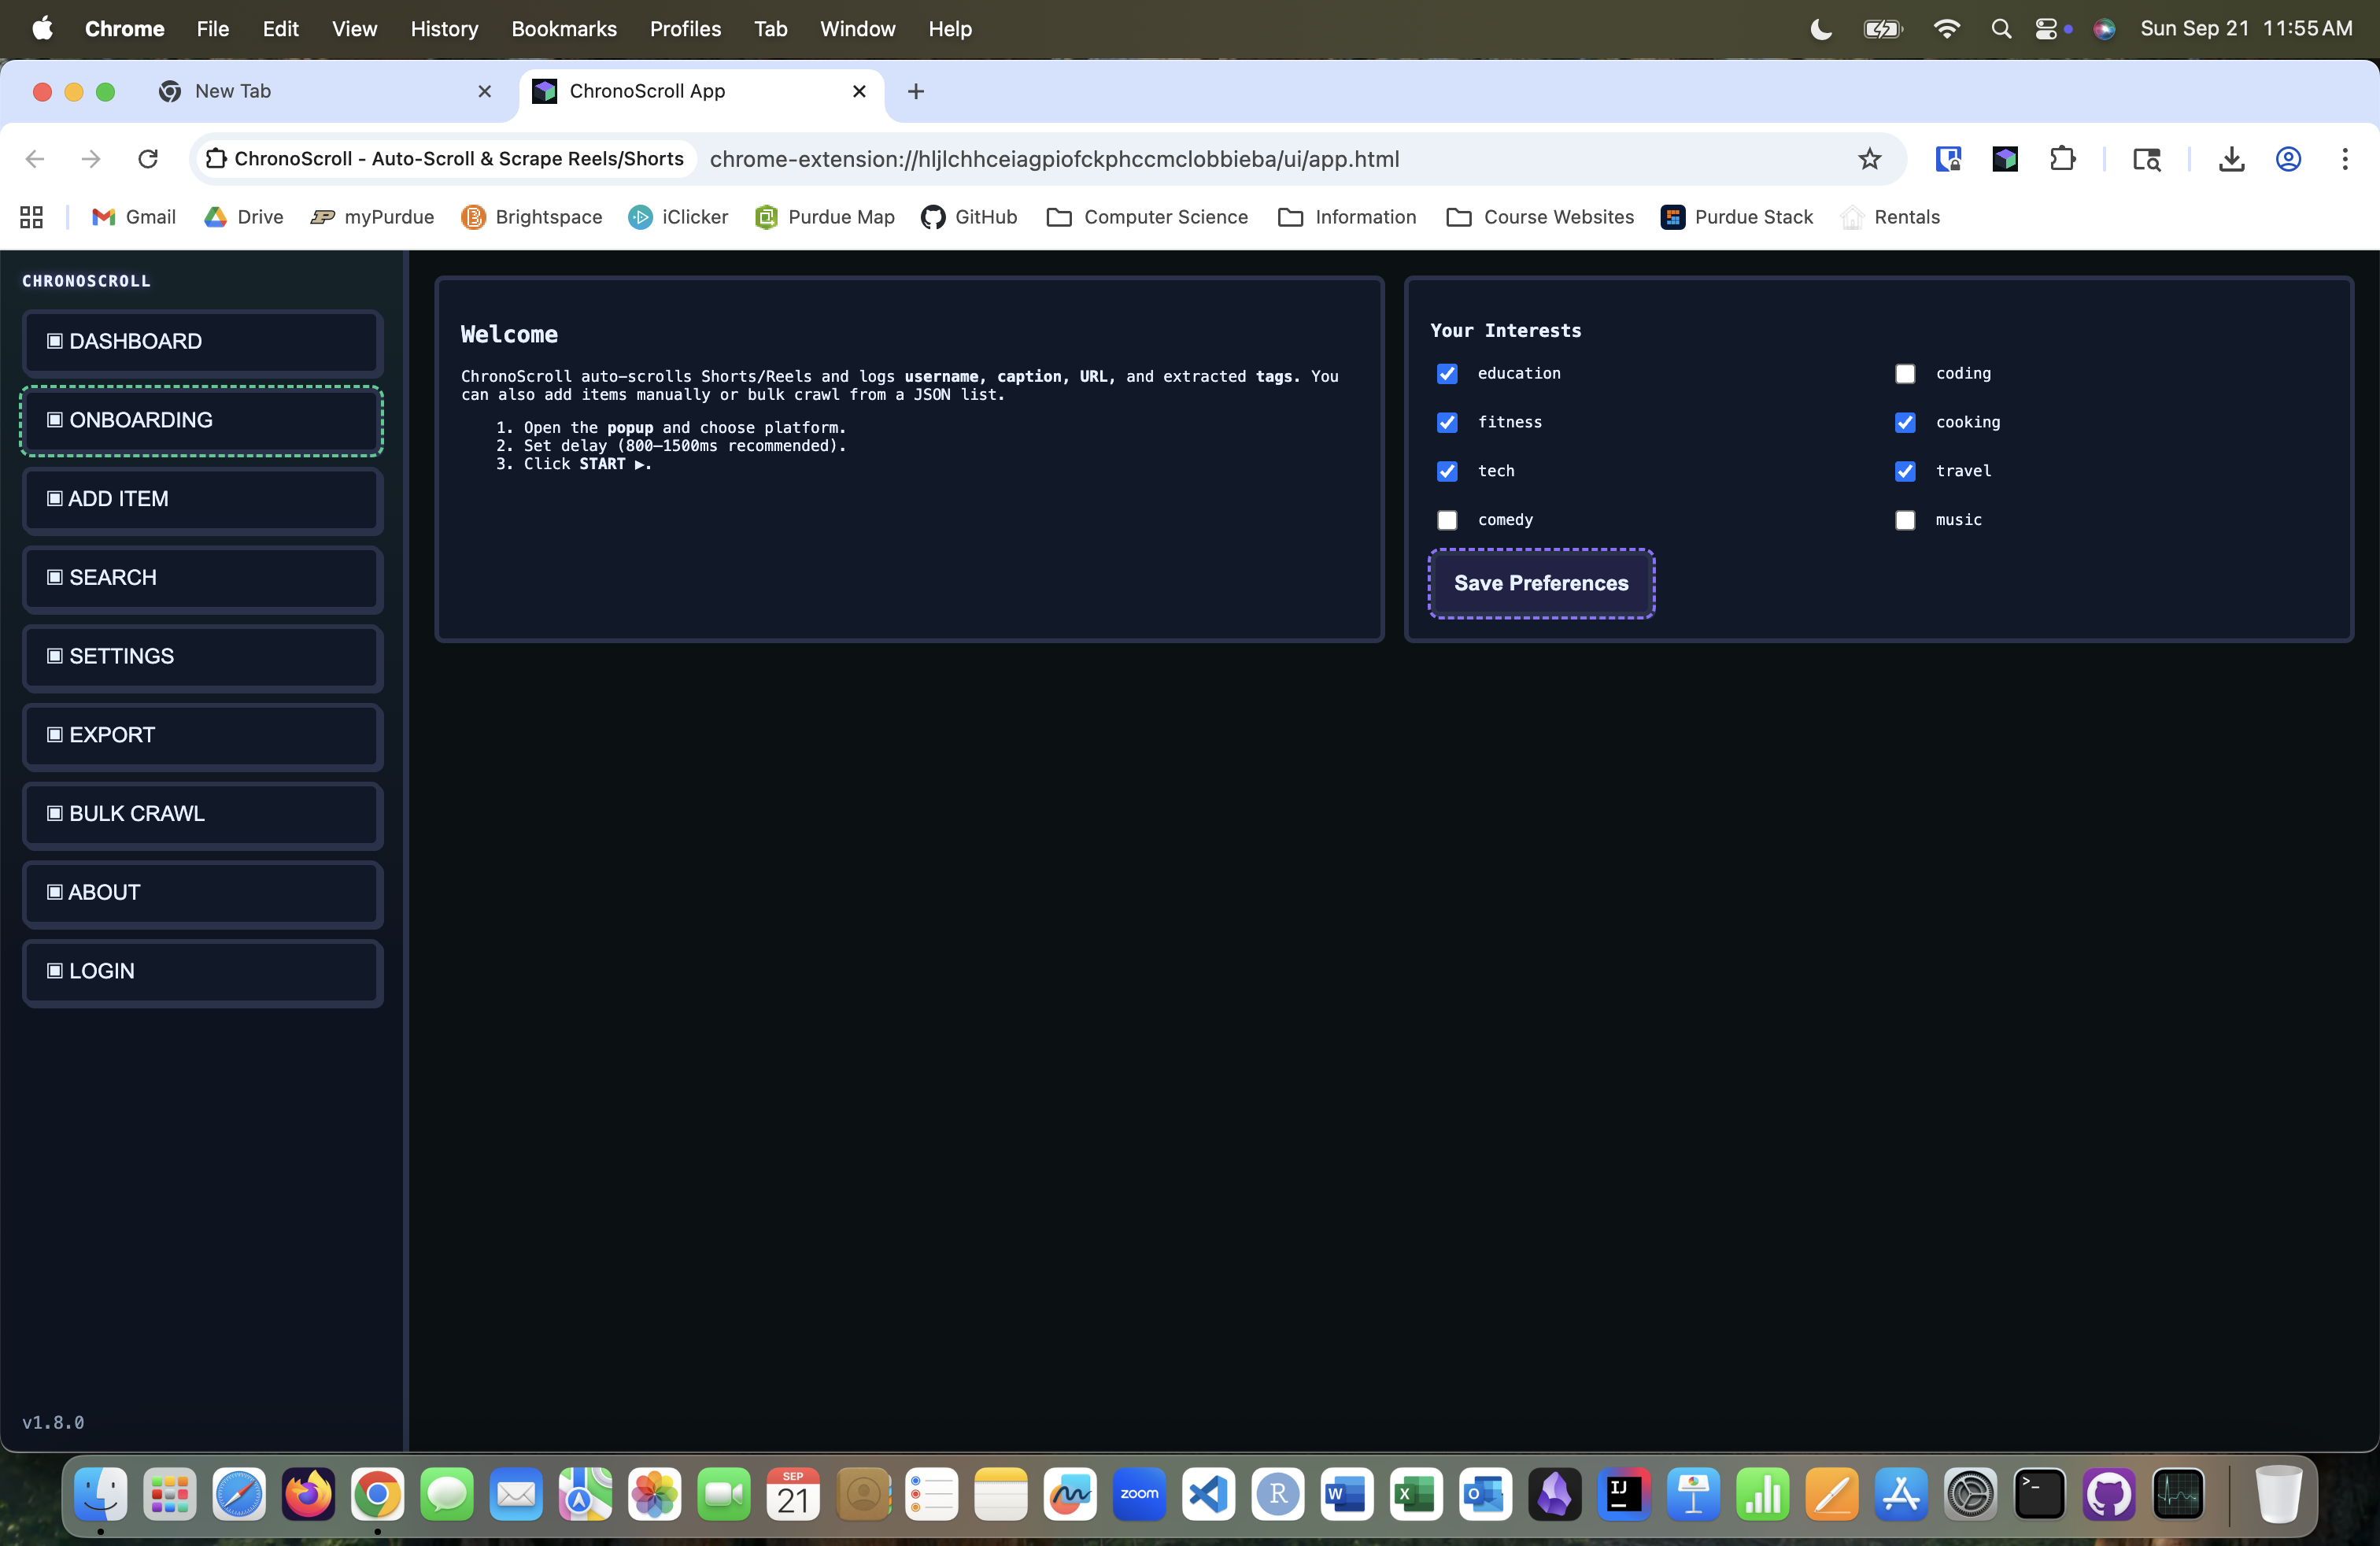The image size is (2380, 1546).
Task: Open the Chrome three-dot menu
Action: 2344,159
